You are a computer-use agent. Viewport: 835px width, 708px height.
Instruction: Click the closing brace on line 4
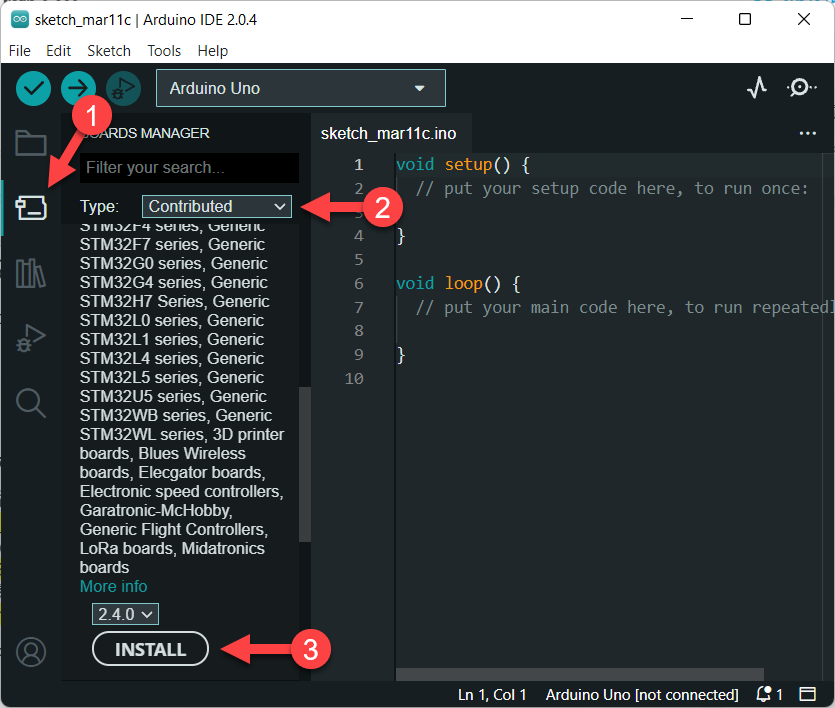pyautogui.click(x=401, y=236)
